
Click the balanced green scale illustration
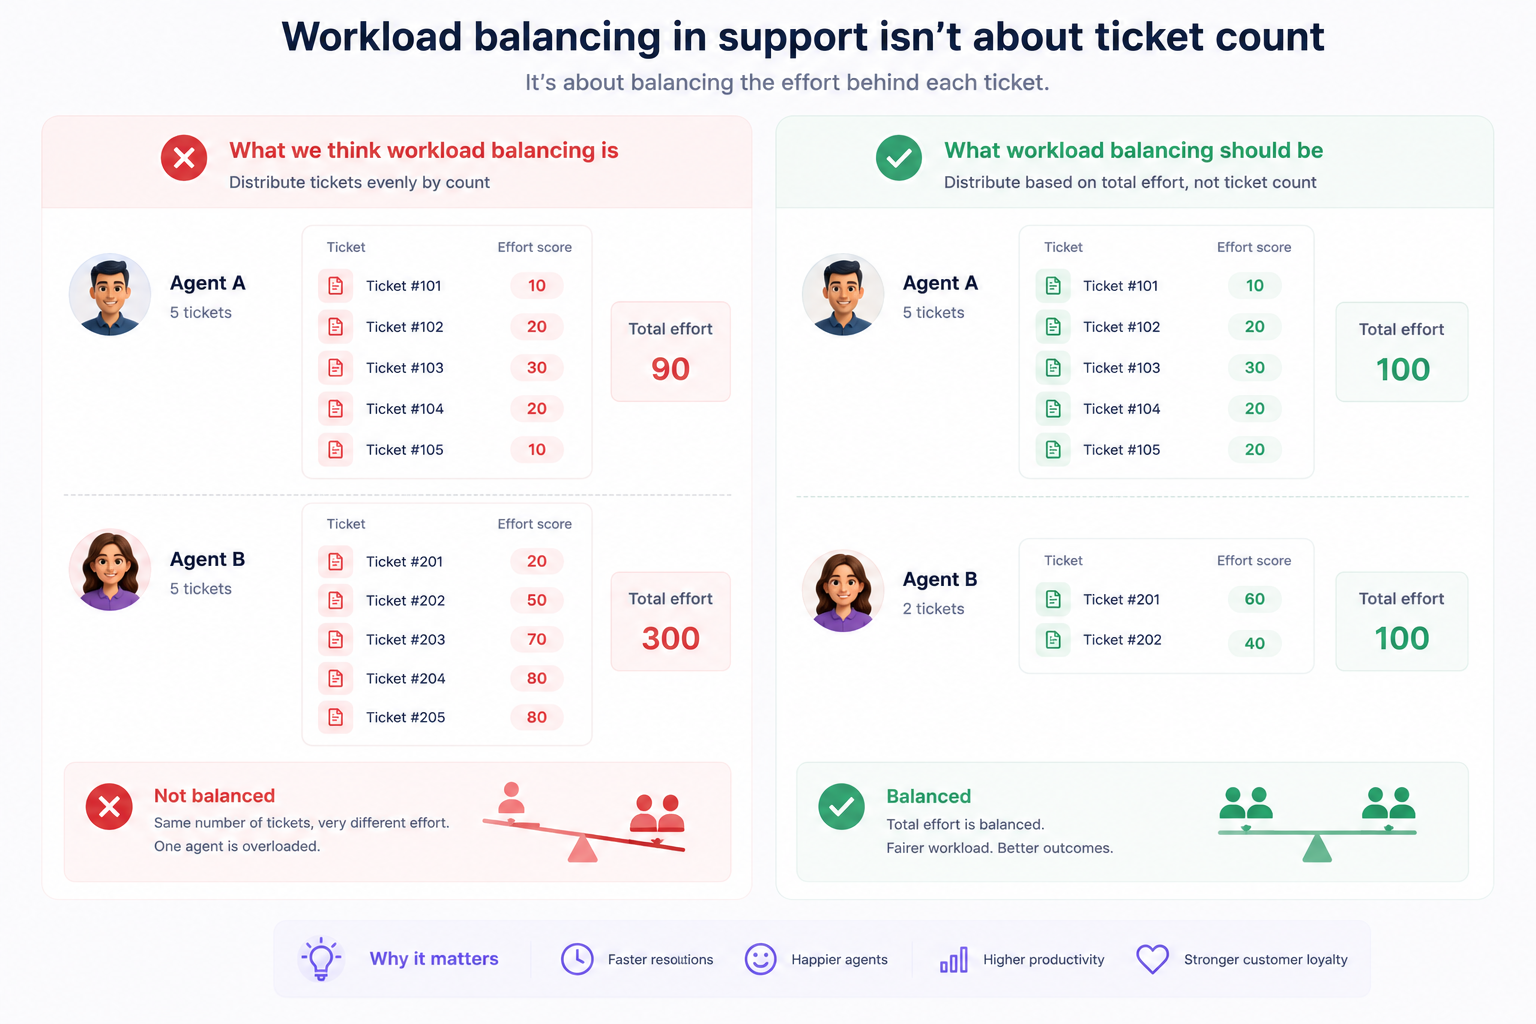(x=1317, y=824)
